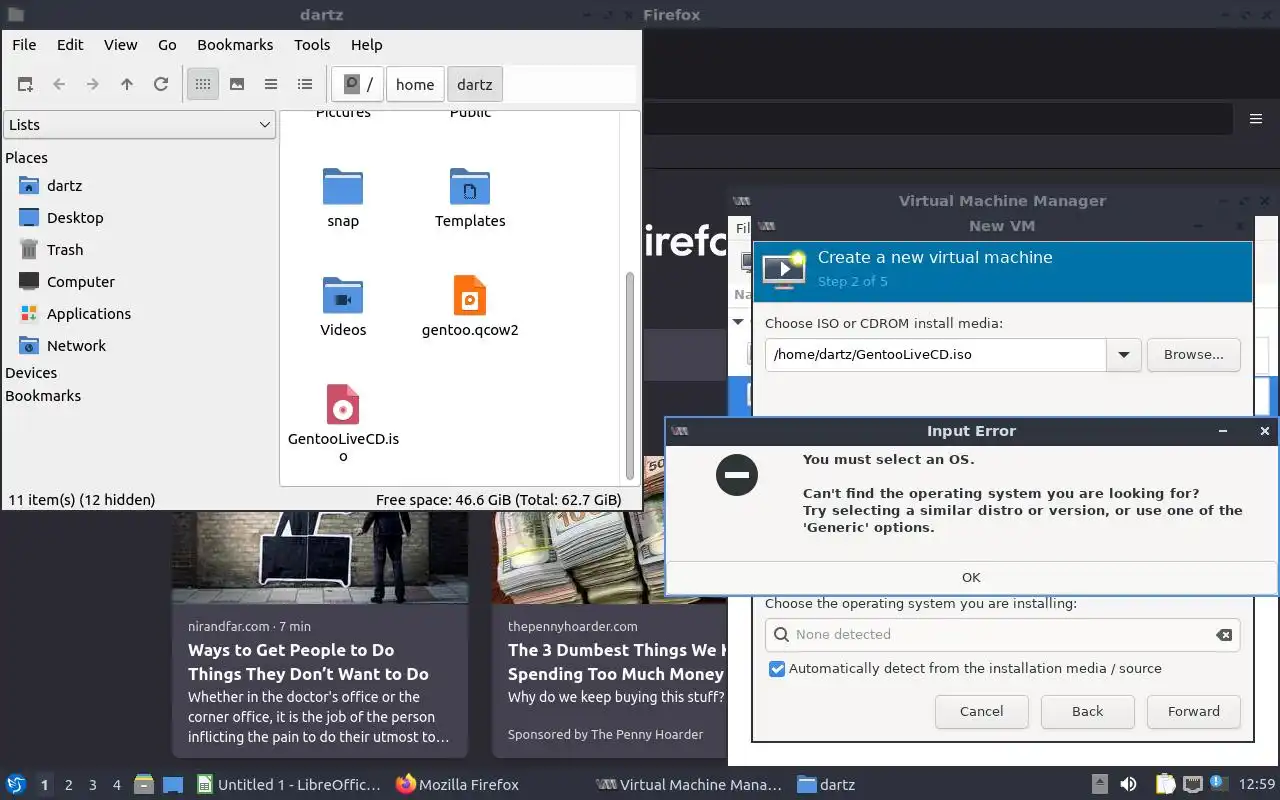
Task: Switch to compact view mode
Action: click(x=271, y=84)
